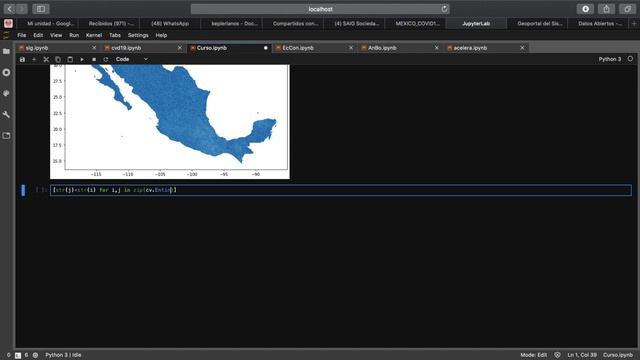Open the File menu
Image resolution: width=640 pixels, height=360 pixels.
point(22,36)
